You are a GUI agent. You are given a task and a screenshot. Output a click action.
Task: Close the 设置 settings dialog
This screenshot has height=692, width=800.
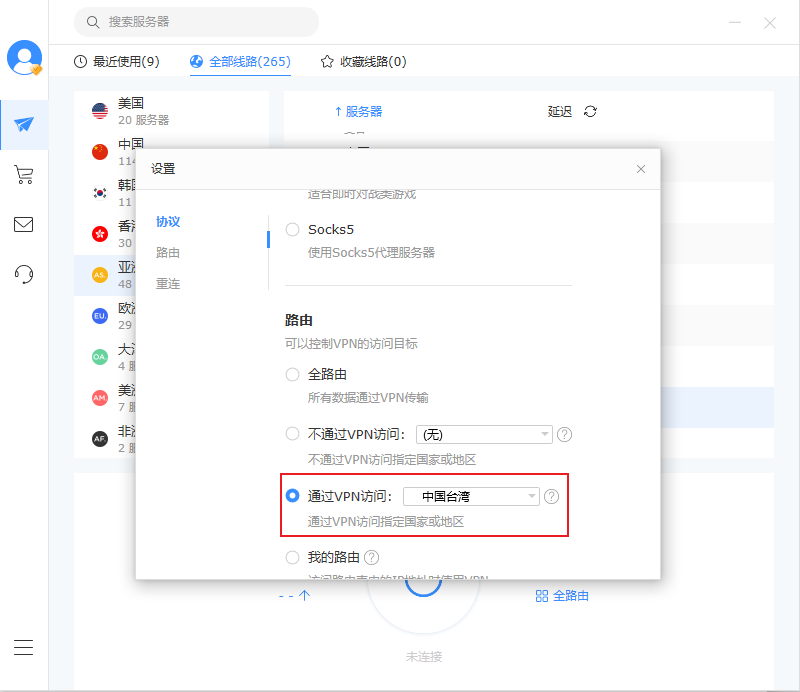[641, 169]
